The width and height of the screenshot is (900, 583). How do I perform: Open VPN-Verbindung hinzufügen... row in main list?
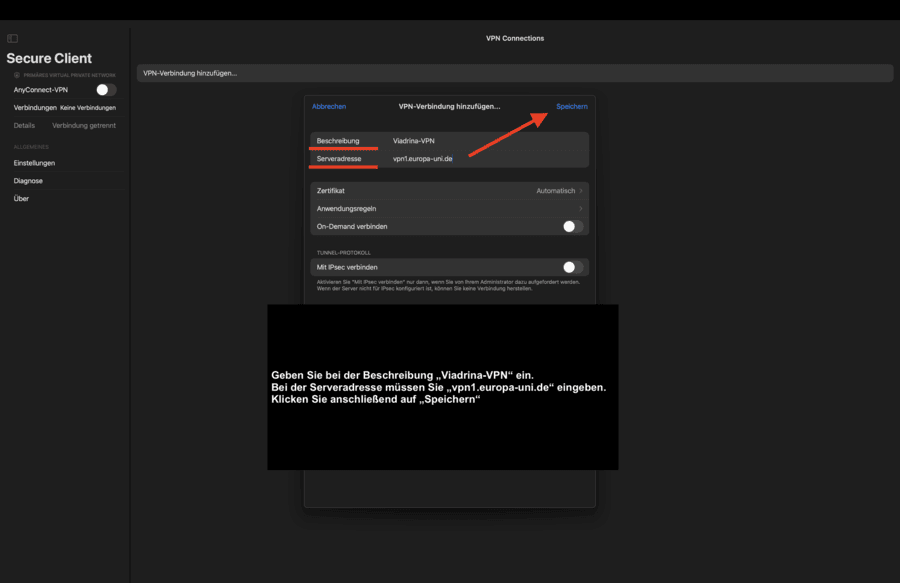point(515,73)
